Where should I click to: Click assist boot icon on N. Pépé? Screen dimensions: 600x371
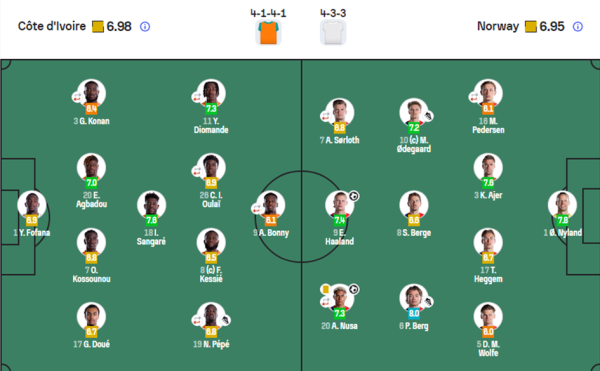pos(225,320)
